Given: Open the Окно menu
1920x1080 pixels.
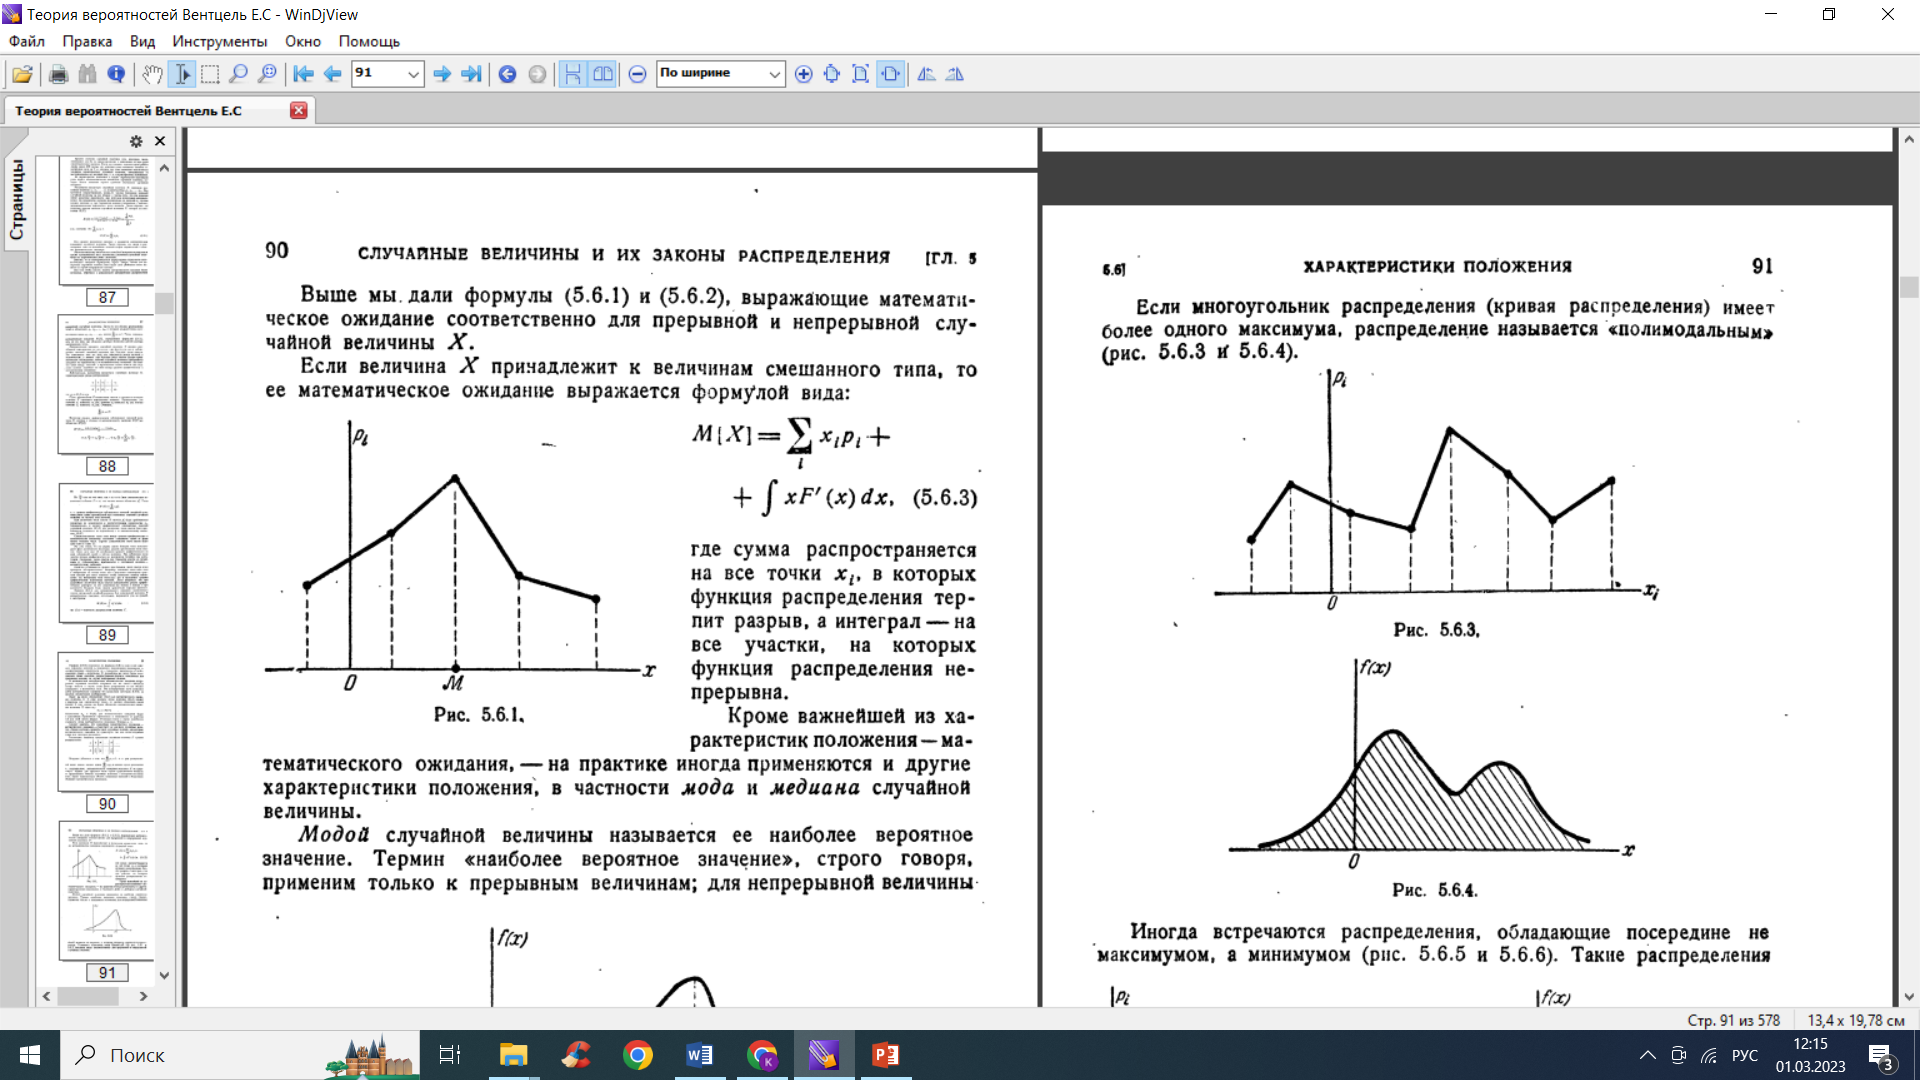Looking at the screenshot, I should [302, 41].
